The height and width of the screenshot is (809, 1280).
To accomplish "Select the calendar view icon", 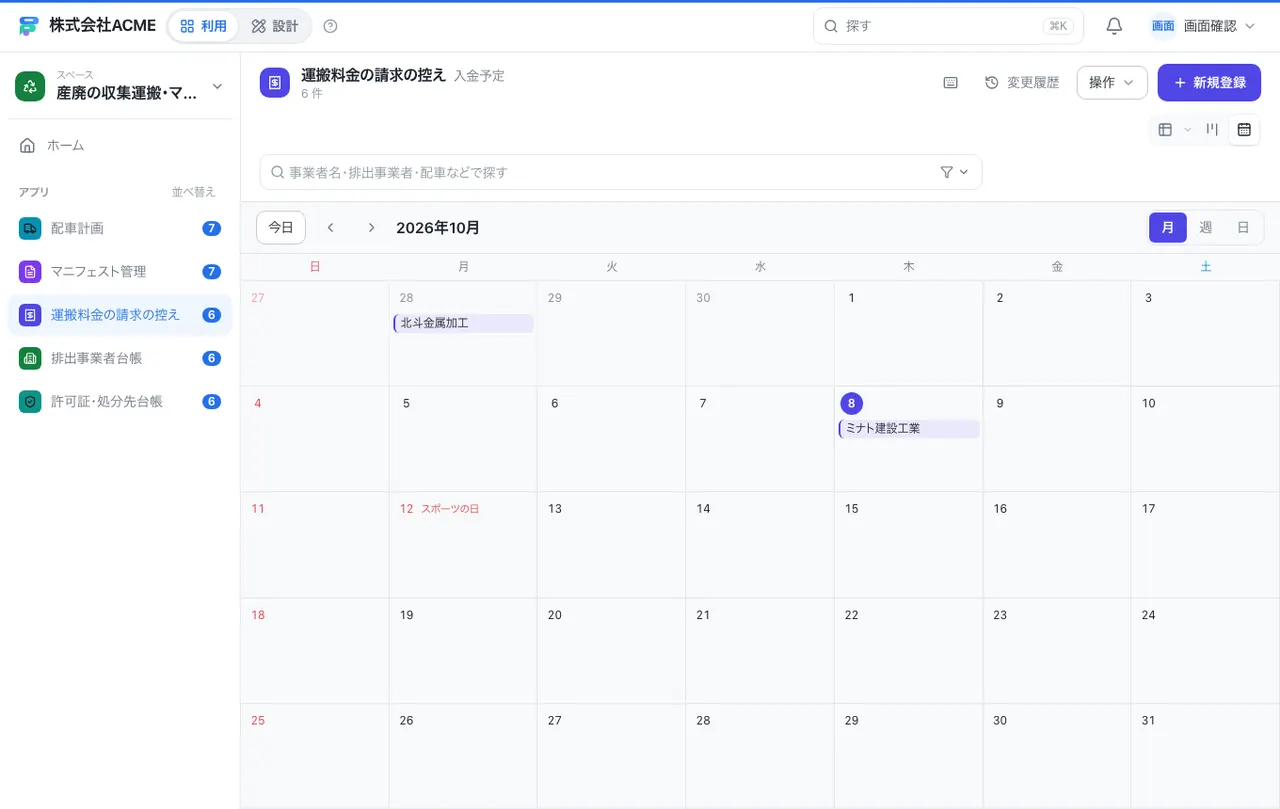I will pos(1244,129).
